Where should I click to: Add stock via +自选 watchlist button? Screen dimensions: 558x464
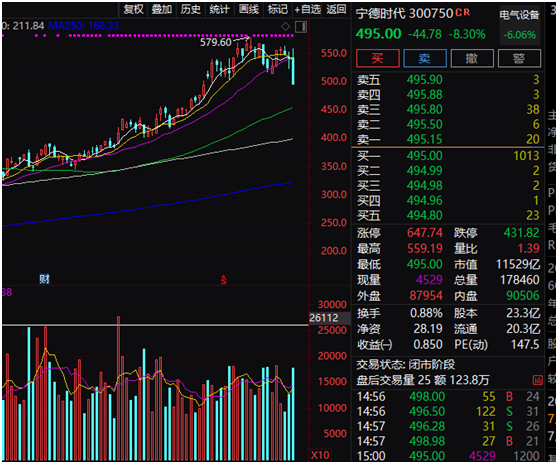[x=307, y=9]
